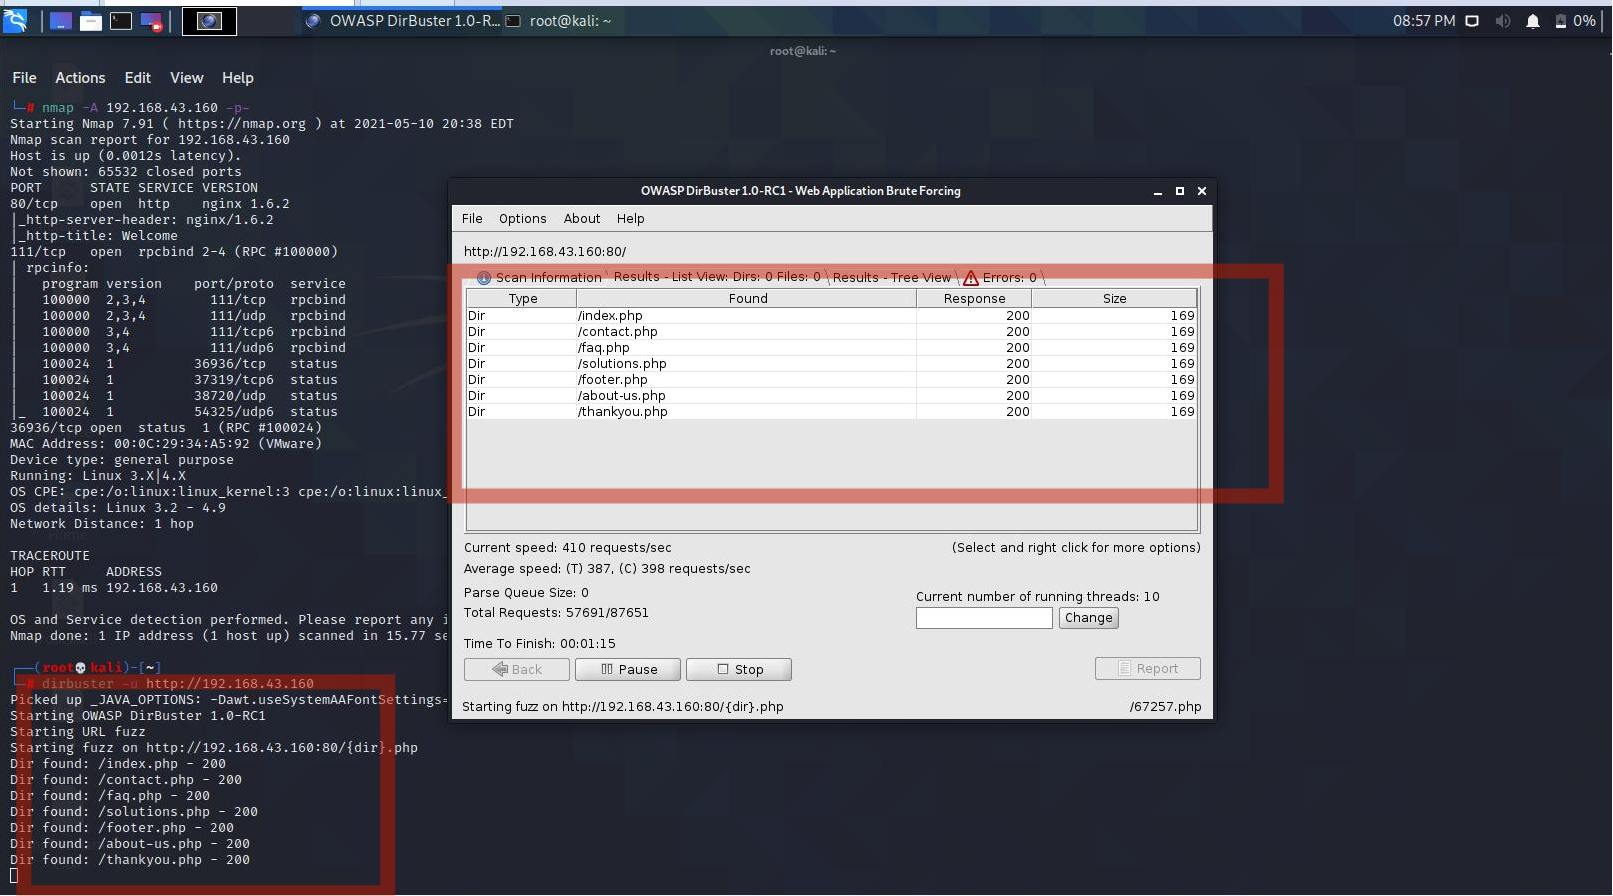
Task: Click the screen recorder panel icon
Action: (152, 21)
